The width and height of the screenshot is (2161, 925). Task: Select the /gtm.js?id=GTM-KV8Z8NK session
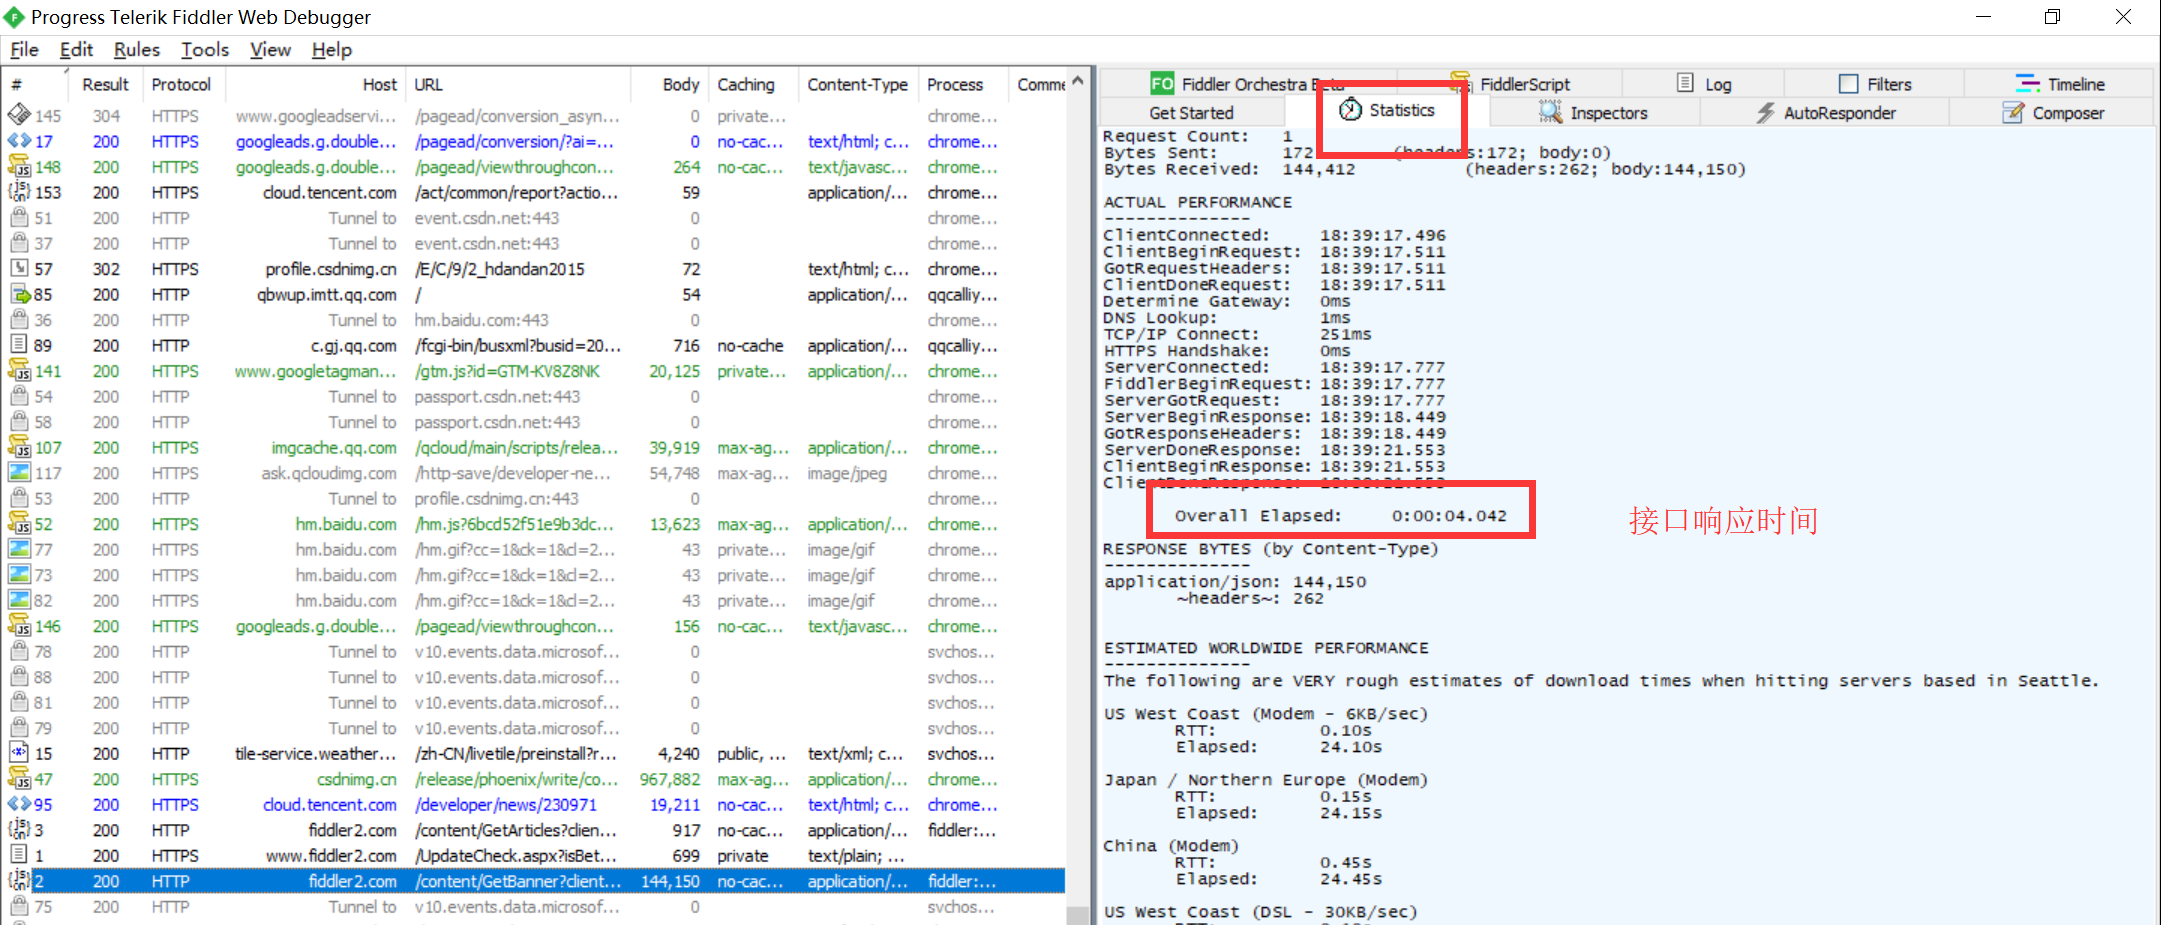tap(534, 371)
